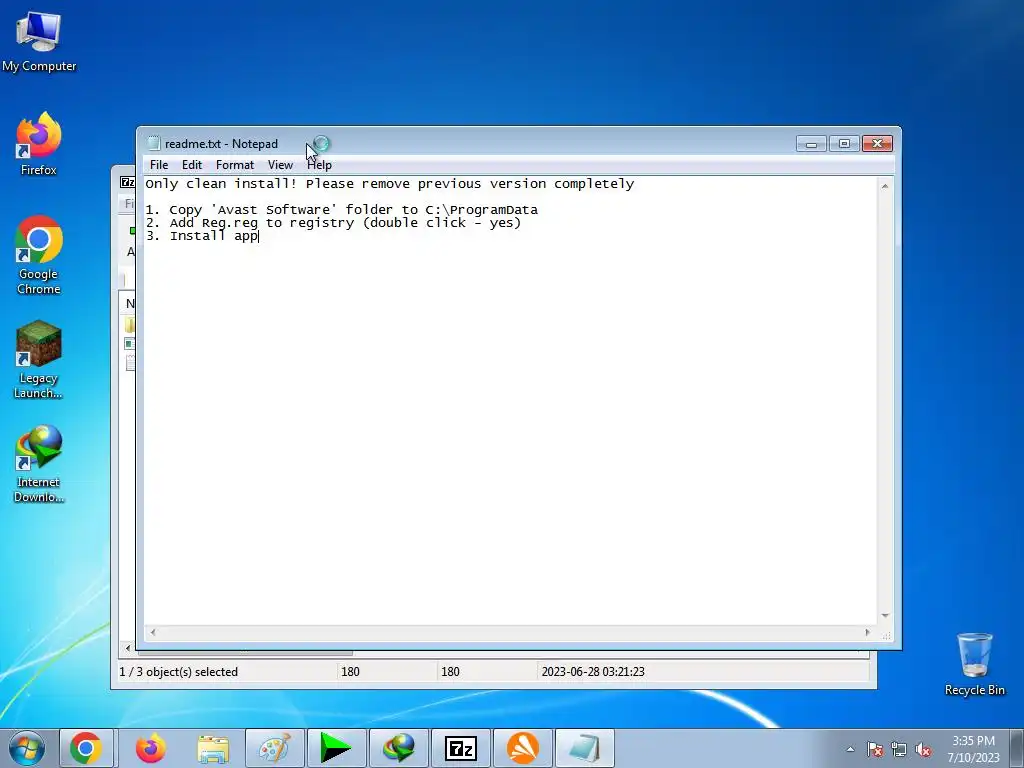Close the readme.txt Notepad window
This screenshot has width=1024, height=768.
coord(877,144)
